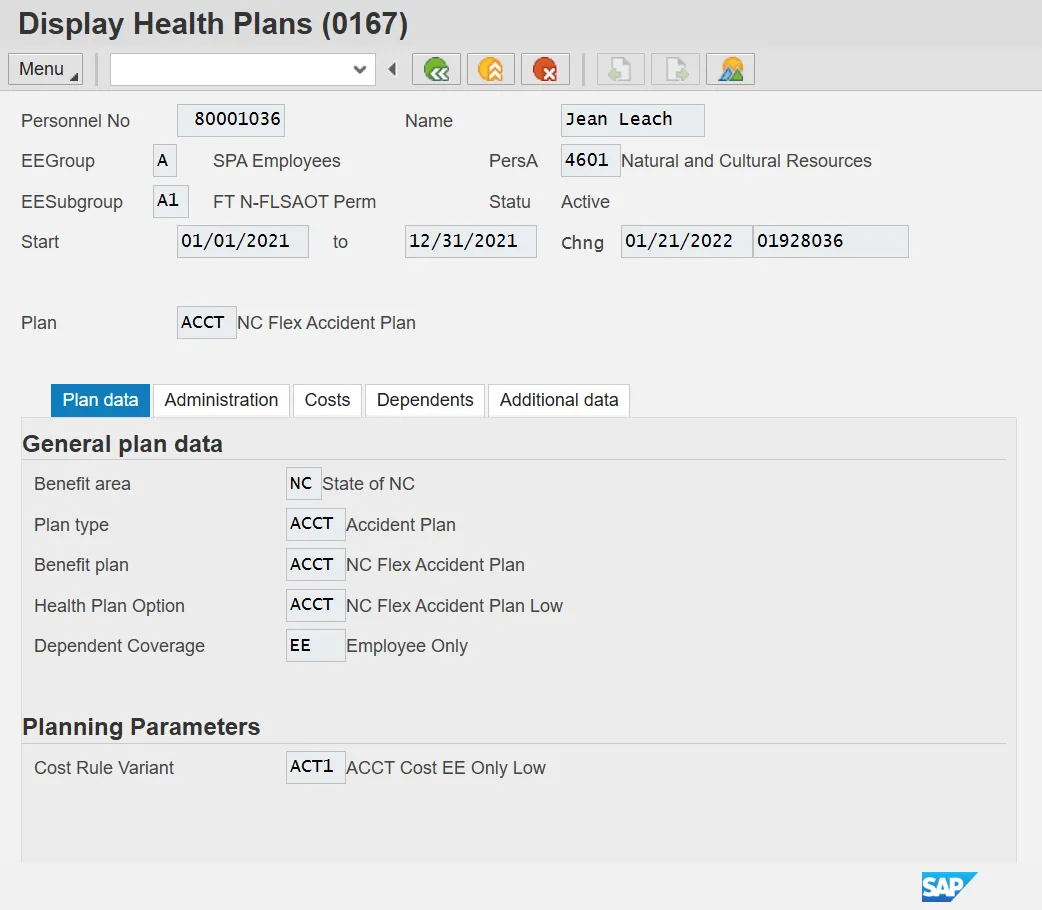Click the end date 12/31/2021 field

tap(470, 241)
